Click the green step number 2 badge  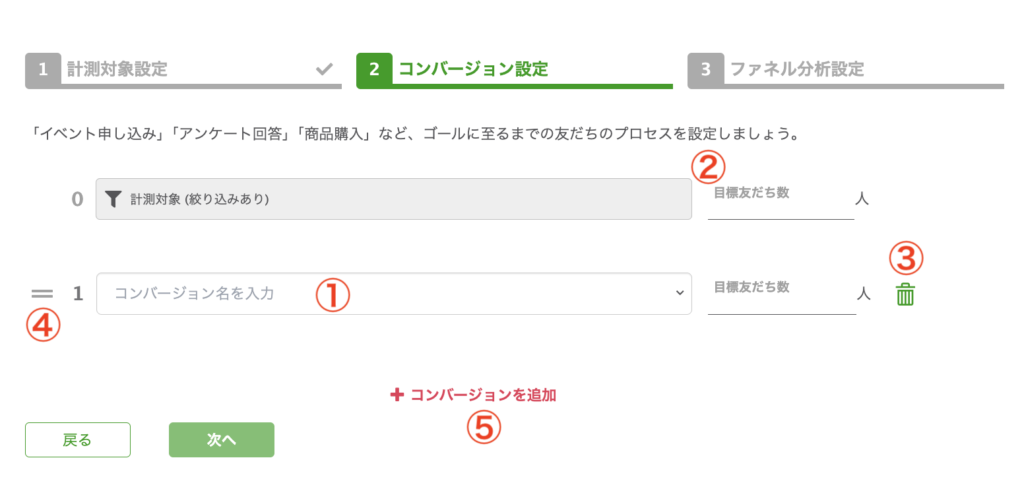coord(373,70)
